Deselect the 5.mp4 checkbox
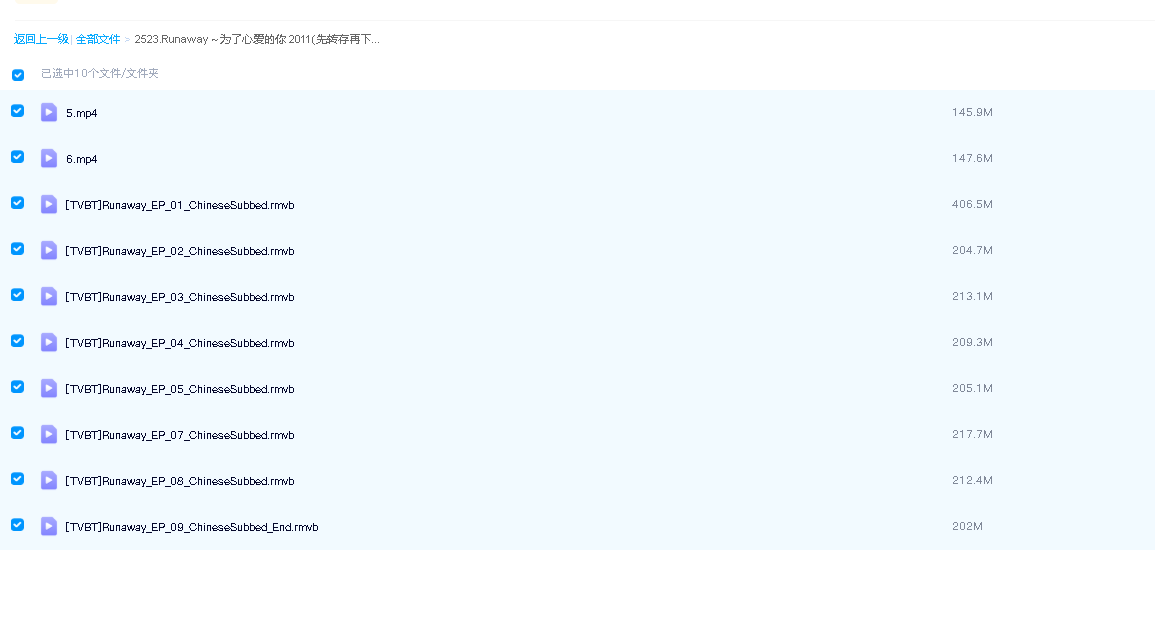This screenshot has height=627, width=1155. coord(18,111)
